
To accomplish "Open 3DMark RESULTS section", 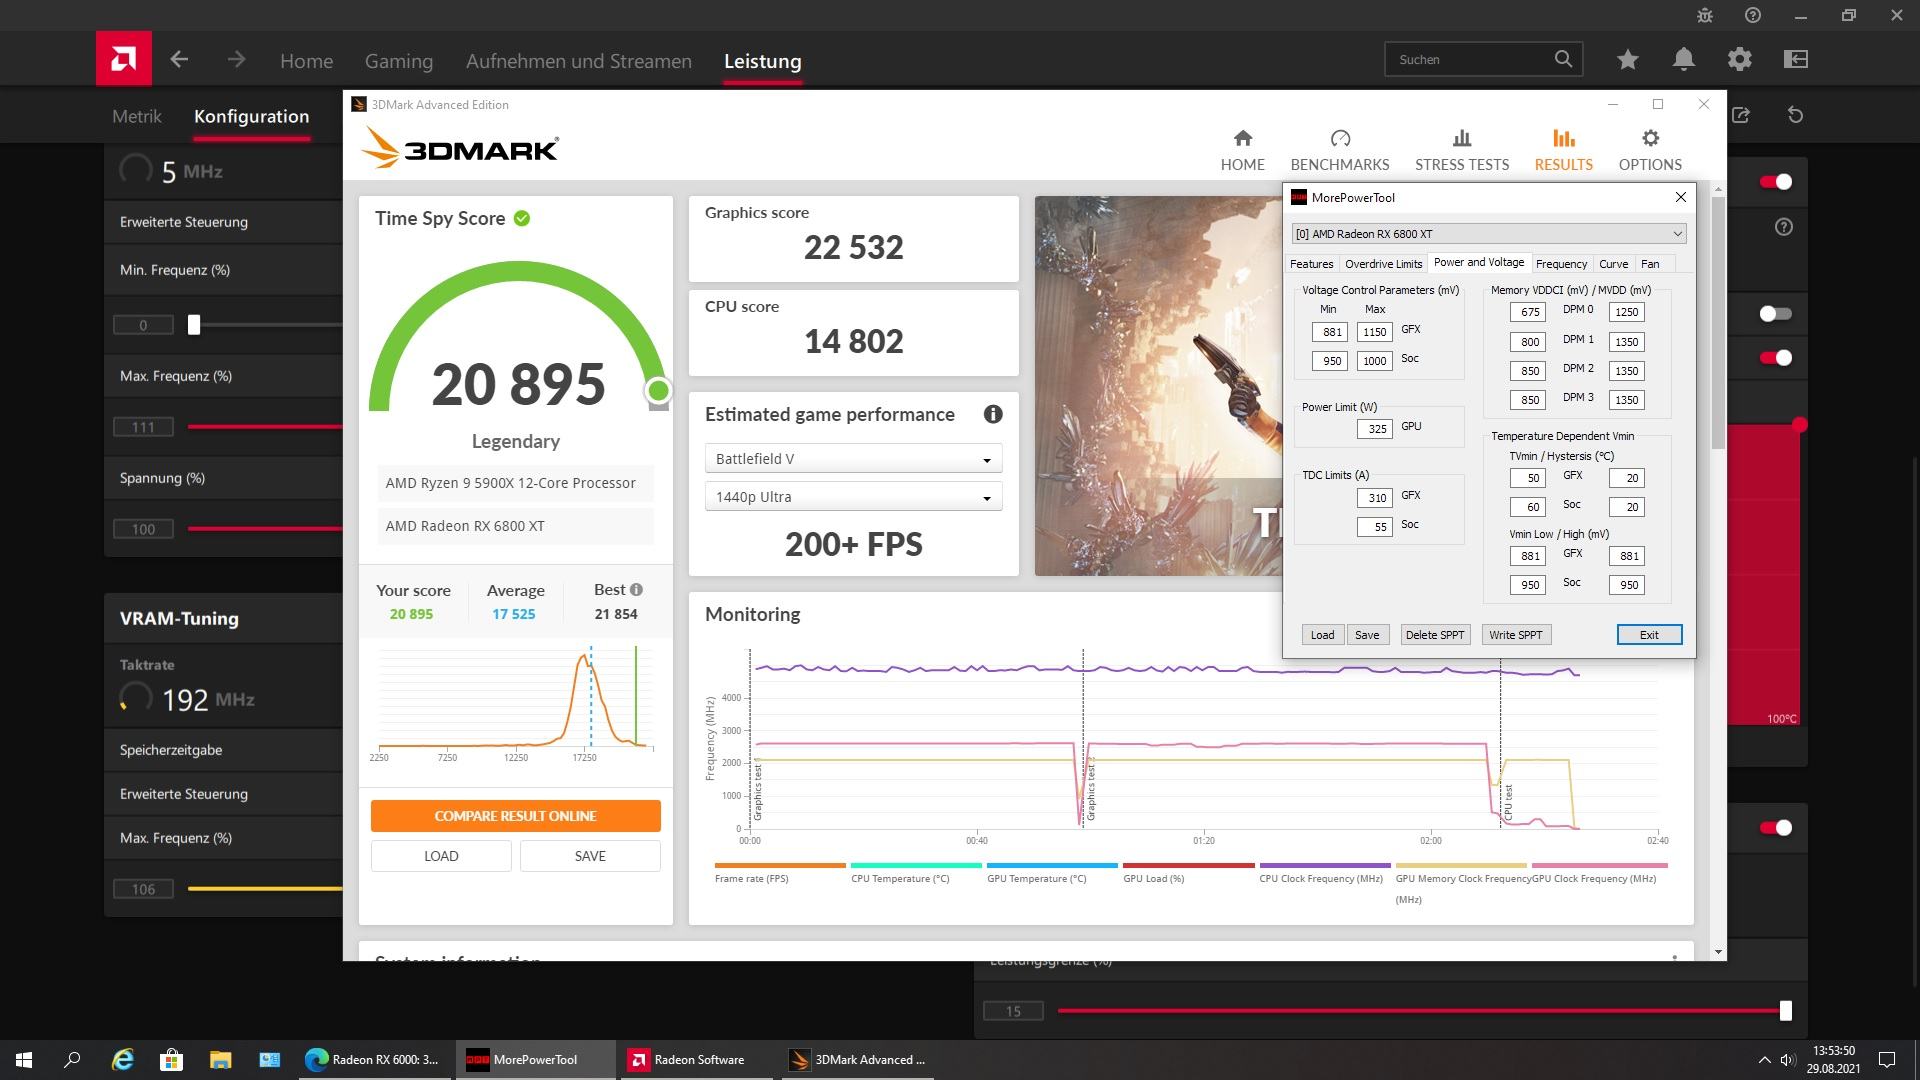I will 1564,150.
